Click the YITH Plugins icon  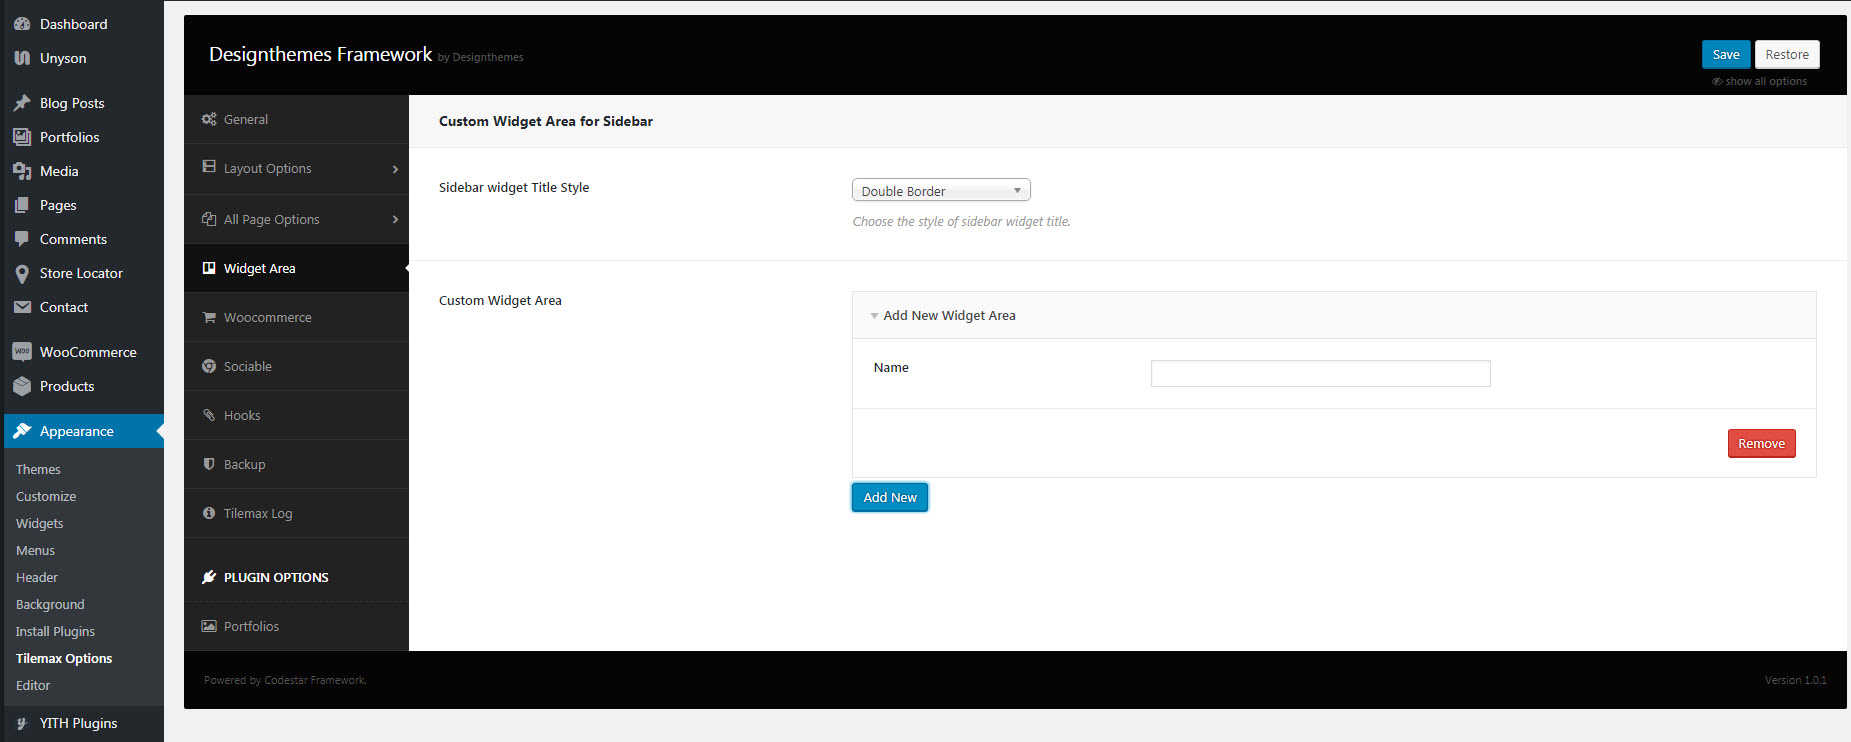click(22, 723)
